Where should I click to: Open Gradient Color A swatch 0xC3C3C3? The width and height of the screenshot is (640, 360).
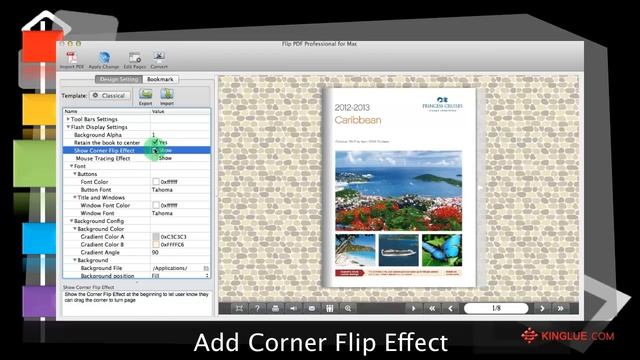pyautogui.click(x=156, y=237)
